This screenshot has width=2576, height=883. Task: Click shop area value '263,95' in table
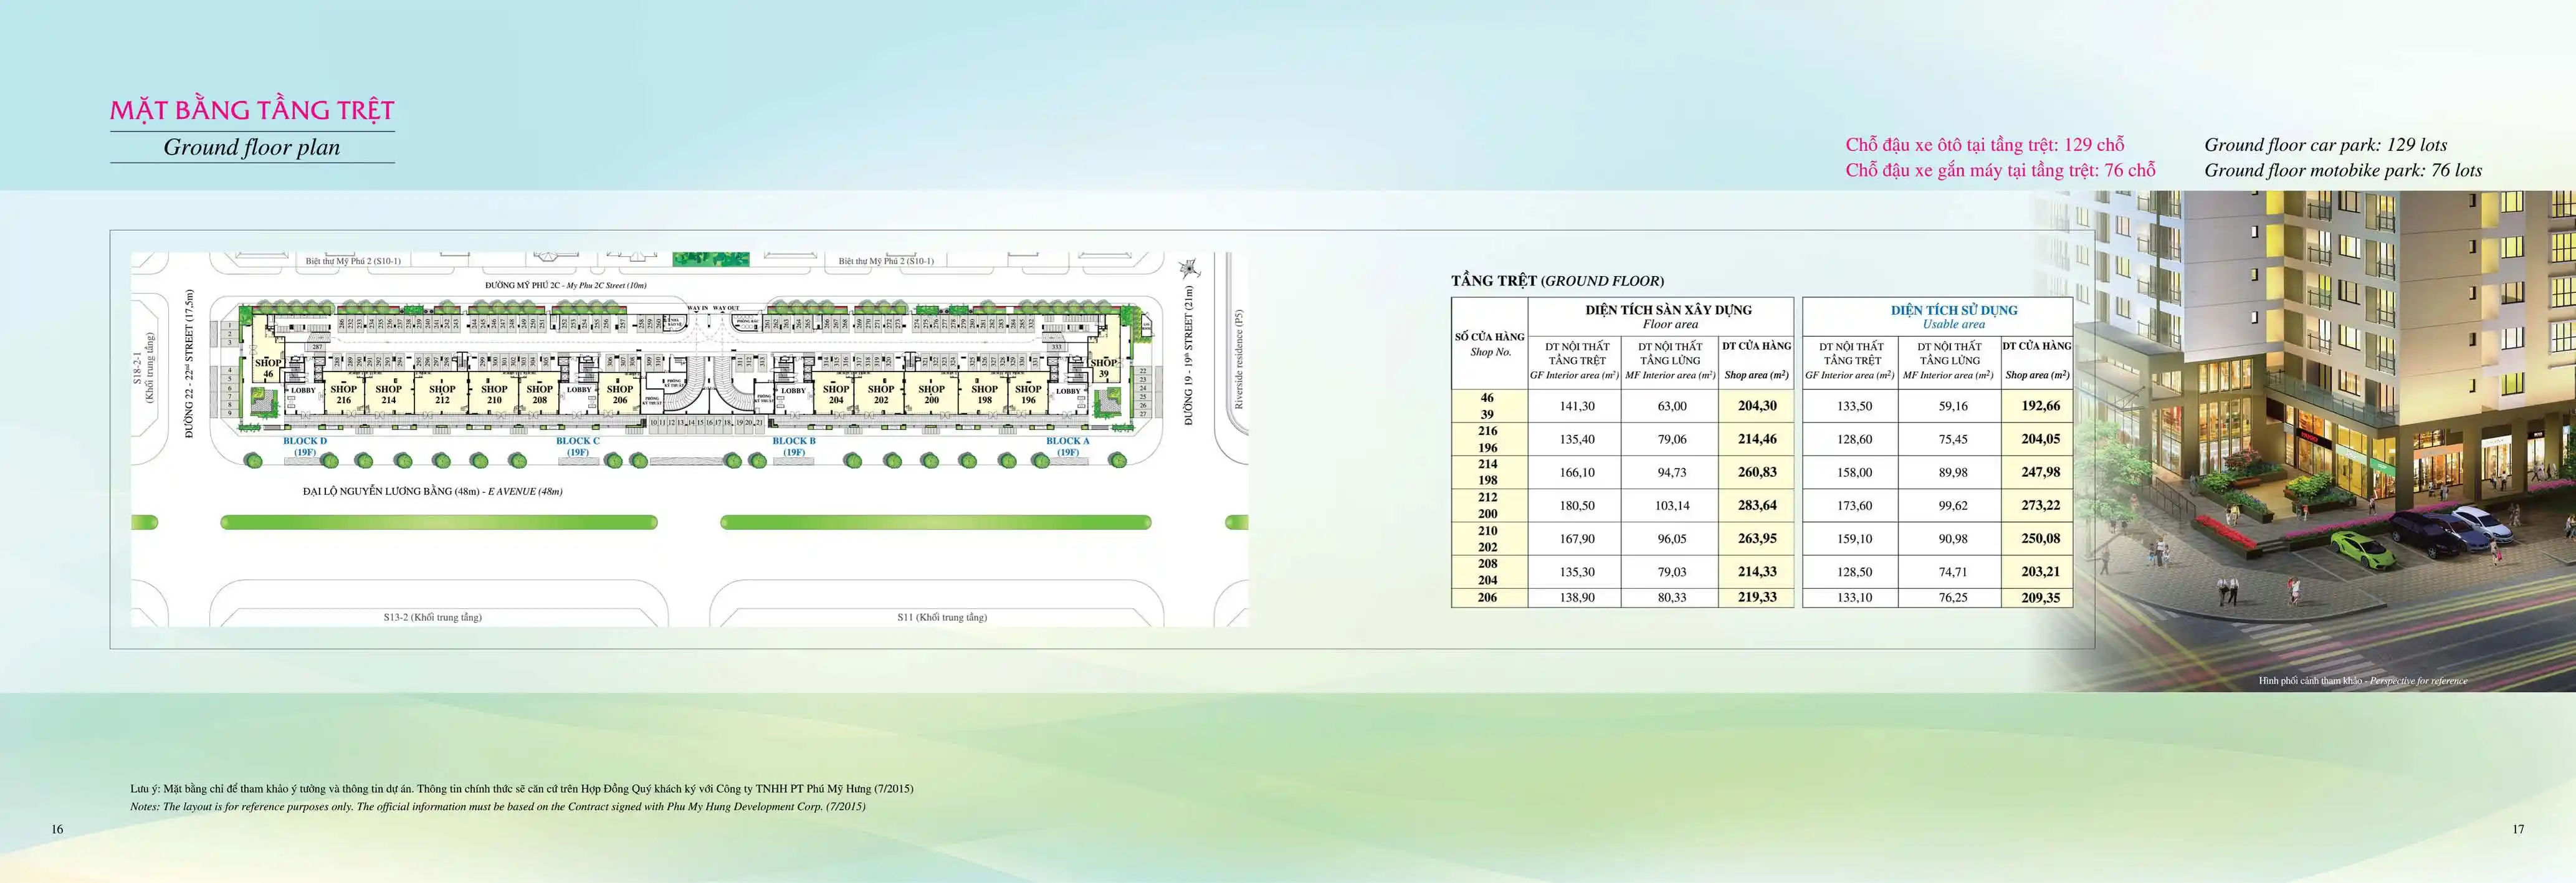point(1757,538)
